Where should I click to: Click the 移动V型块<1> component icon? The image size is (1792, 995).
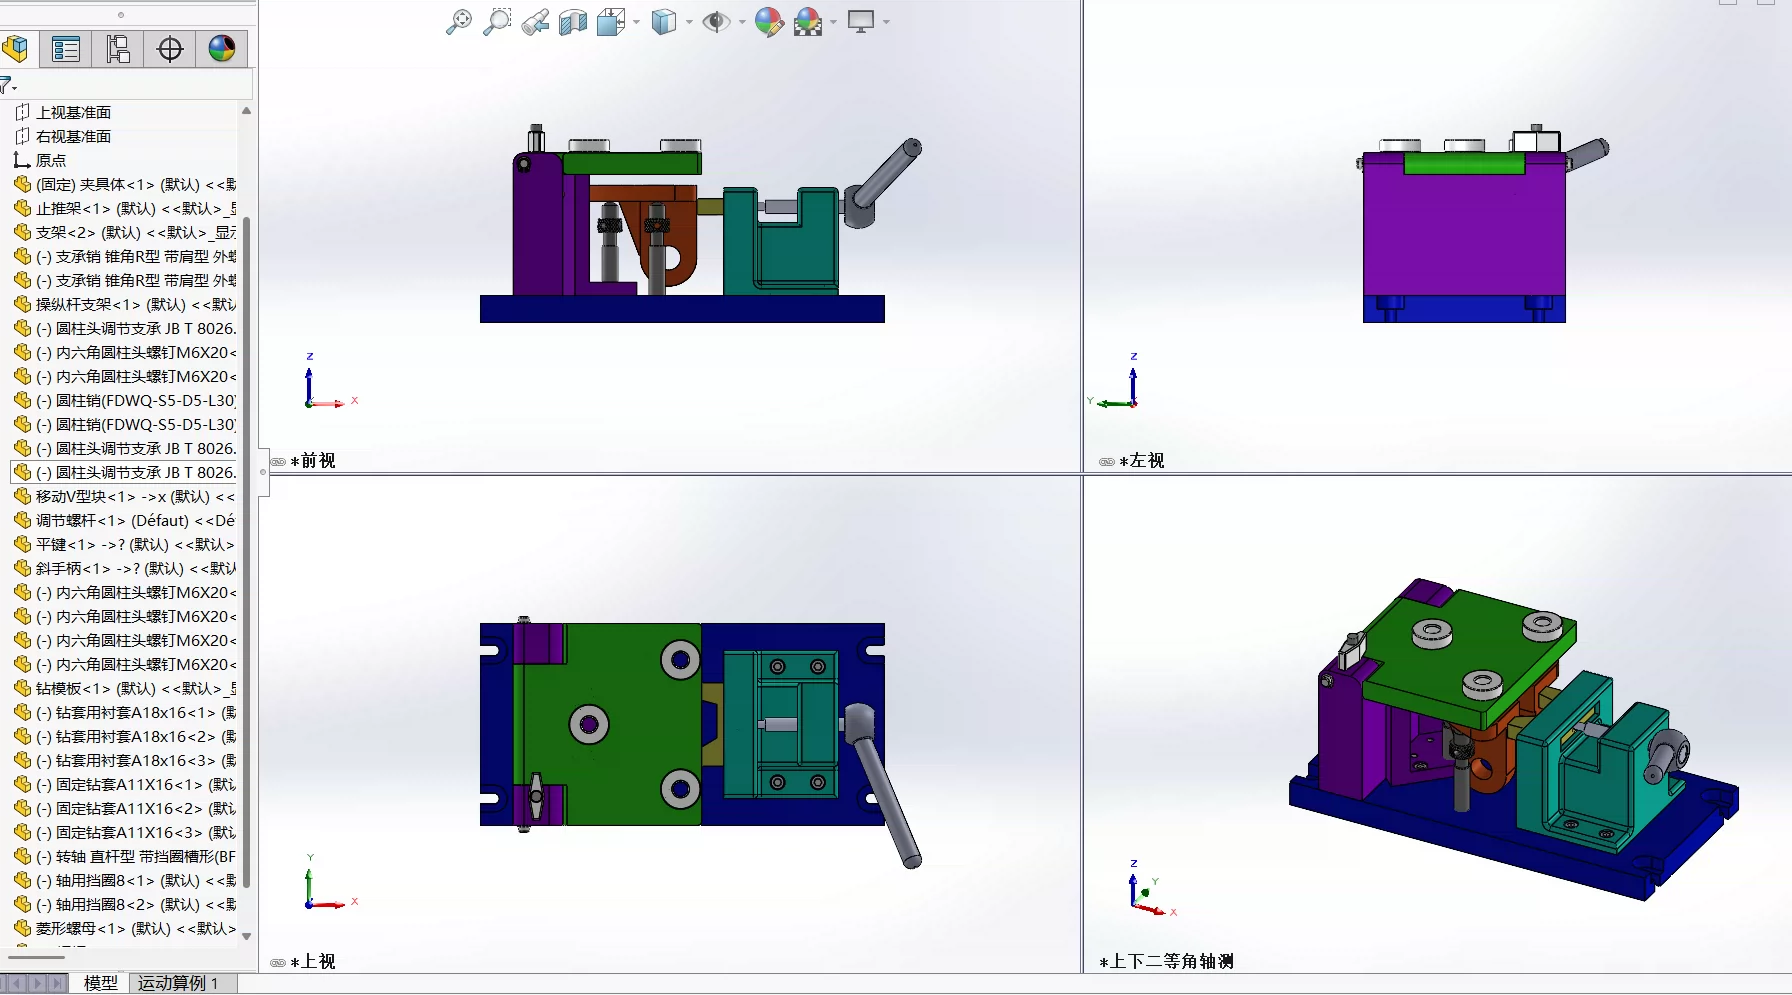[x=23, y=496]
